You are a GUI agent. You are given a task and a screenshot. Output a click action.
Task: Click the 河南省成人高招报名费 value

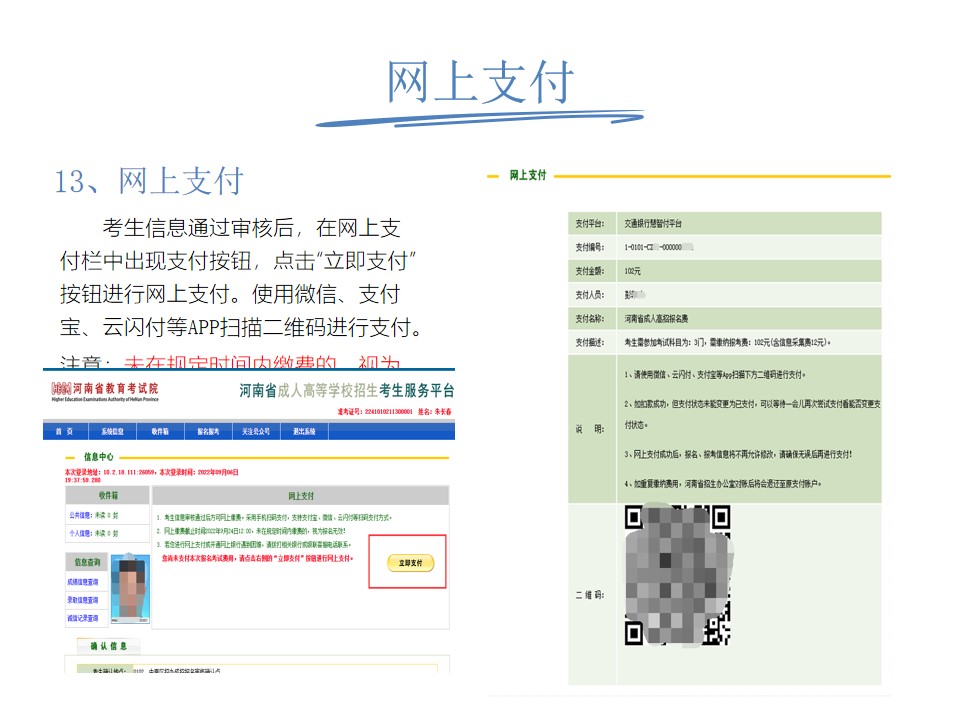(x=656, y=319)
